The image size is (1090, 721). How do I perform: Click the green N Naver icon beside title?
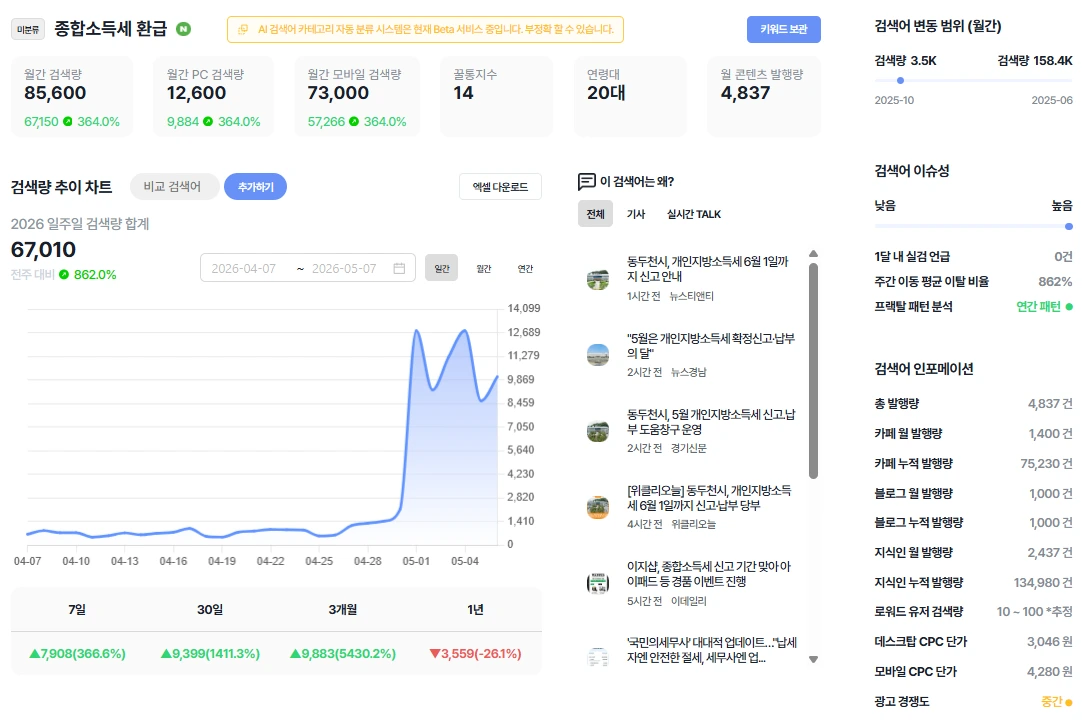point(184,29)
